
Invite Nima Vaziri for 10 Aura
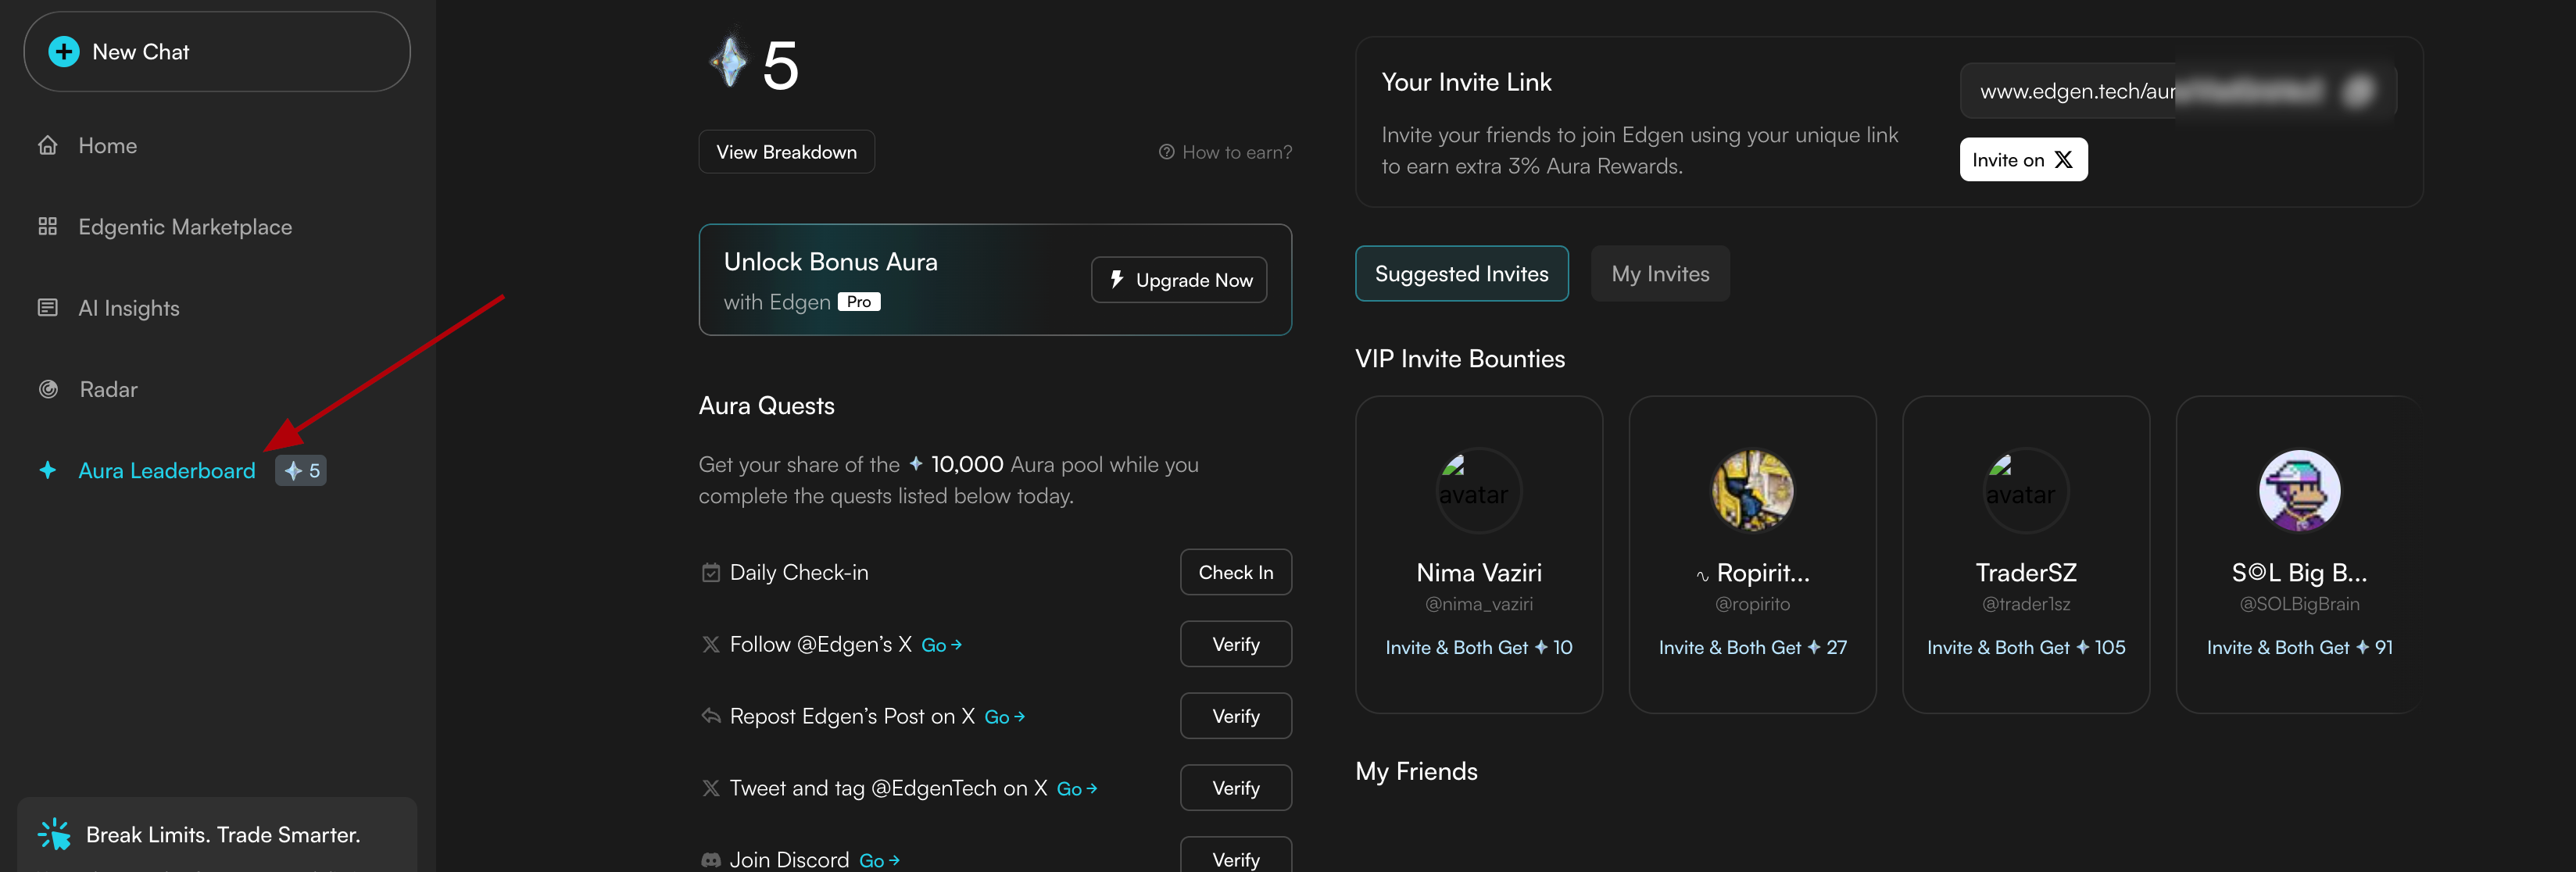click(x=1478, y=648)
